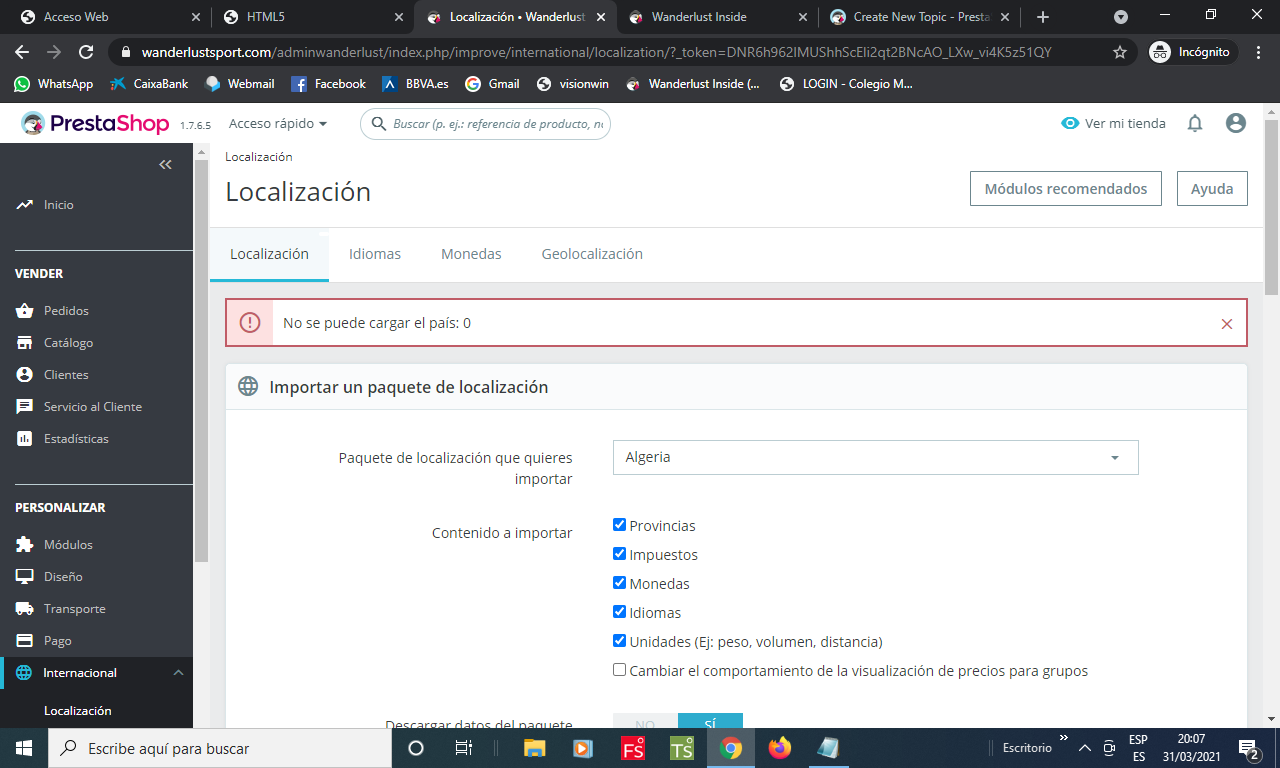Click the Catálogo store icon

(25, 343)
